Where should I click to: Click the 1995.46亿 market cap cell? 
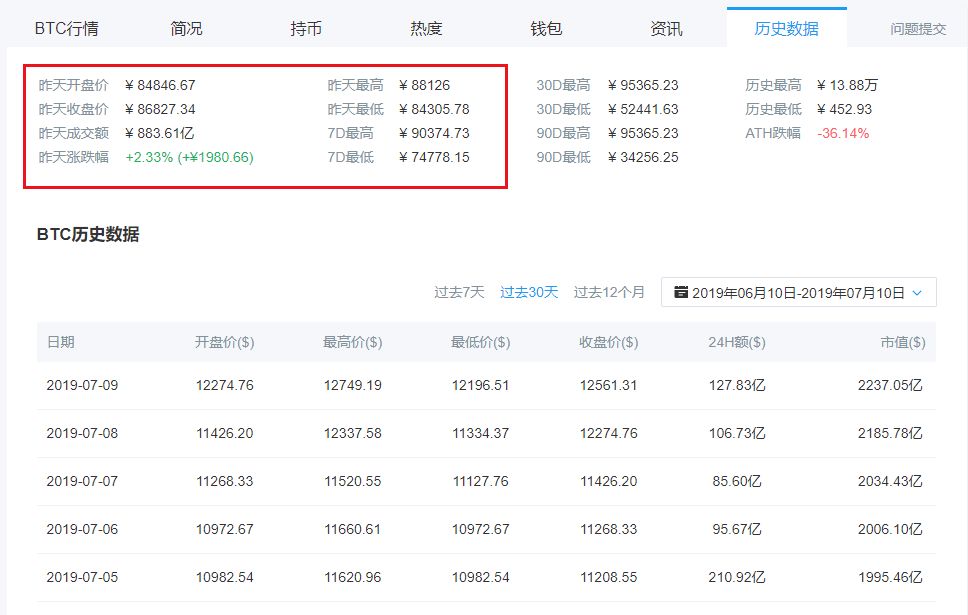coord(890,577)
